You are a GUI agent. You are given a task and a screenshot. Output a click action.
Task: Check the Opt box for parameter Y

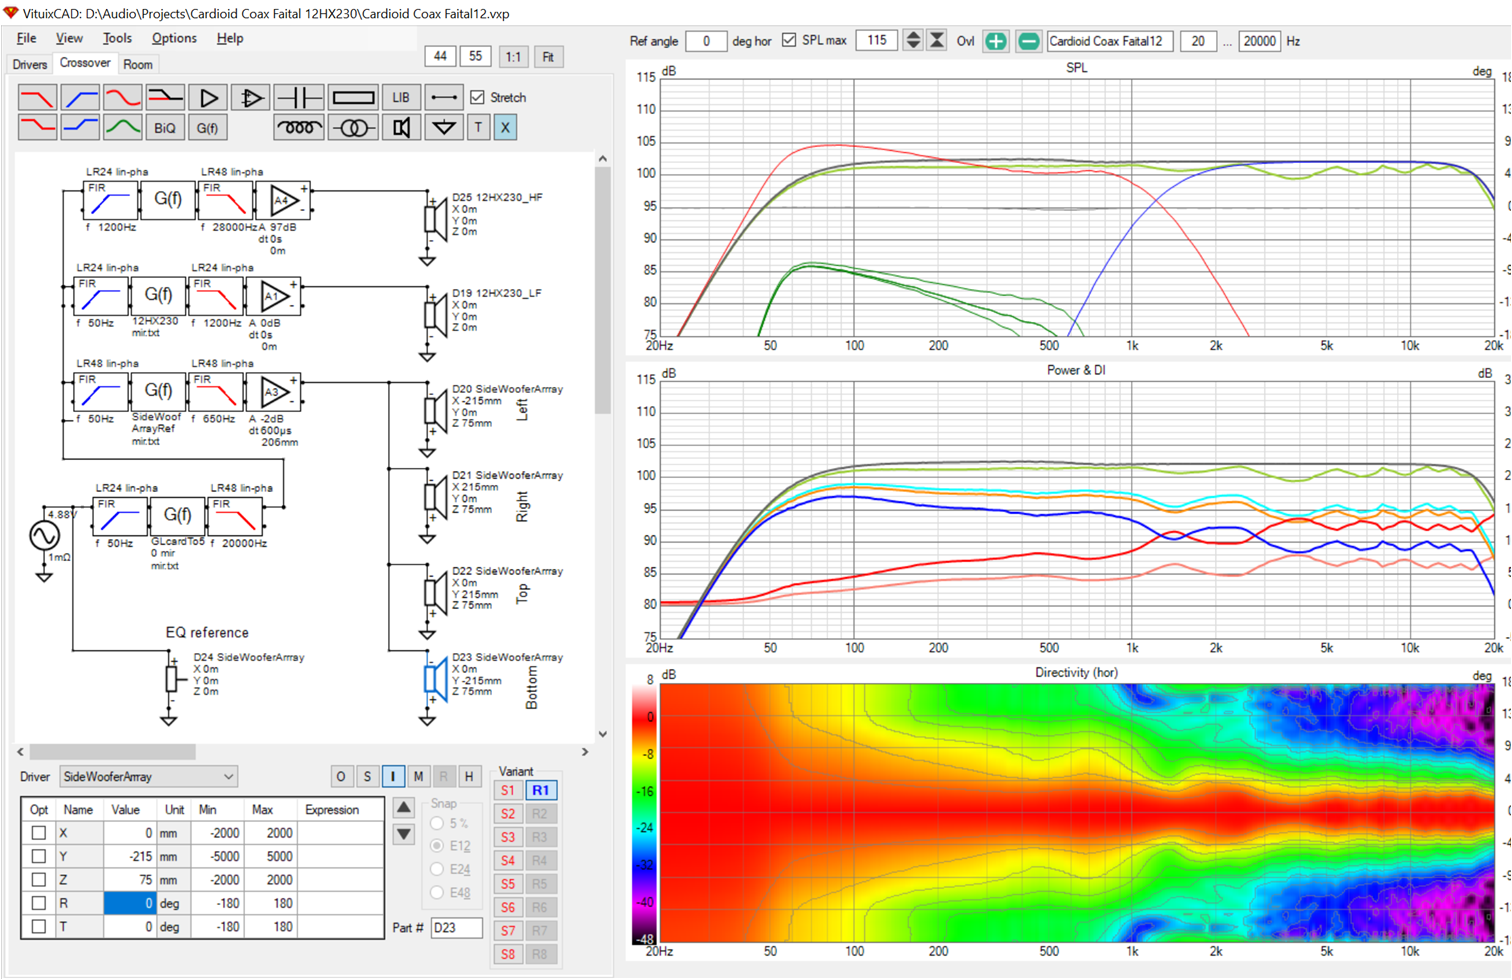39,856
